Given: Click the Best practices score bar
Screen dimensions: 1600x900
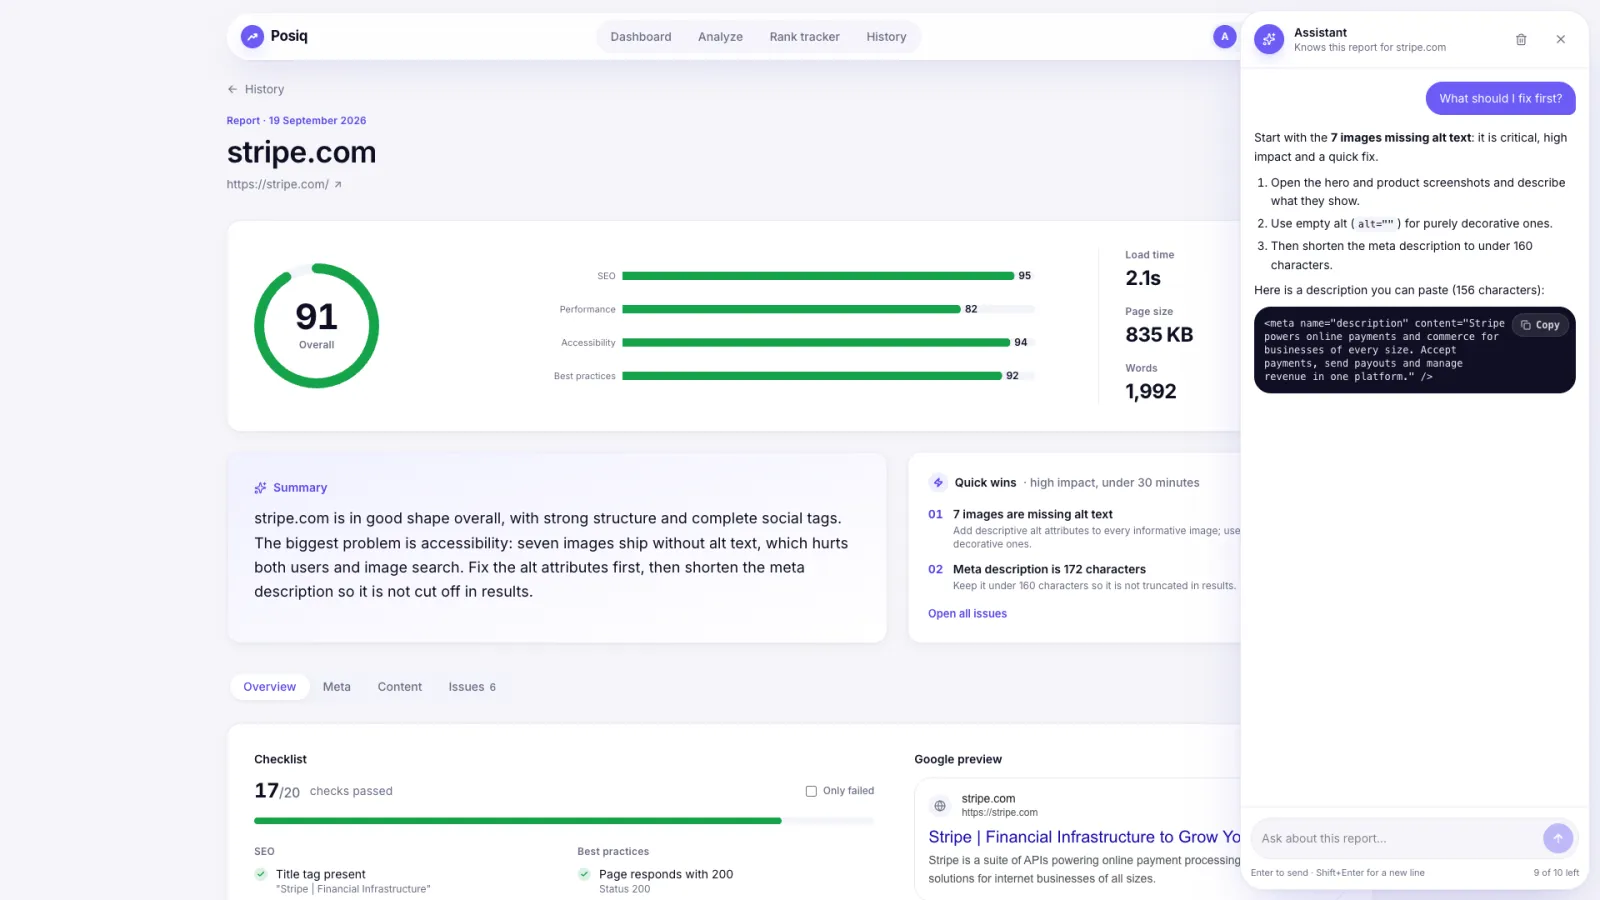Looking at the screenshot, I should pos(828,376).
